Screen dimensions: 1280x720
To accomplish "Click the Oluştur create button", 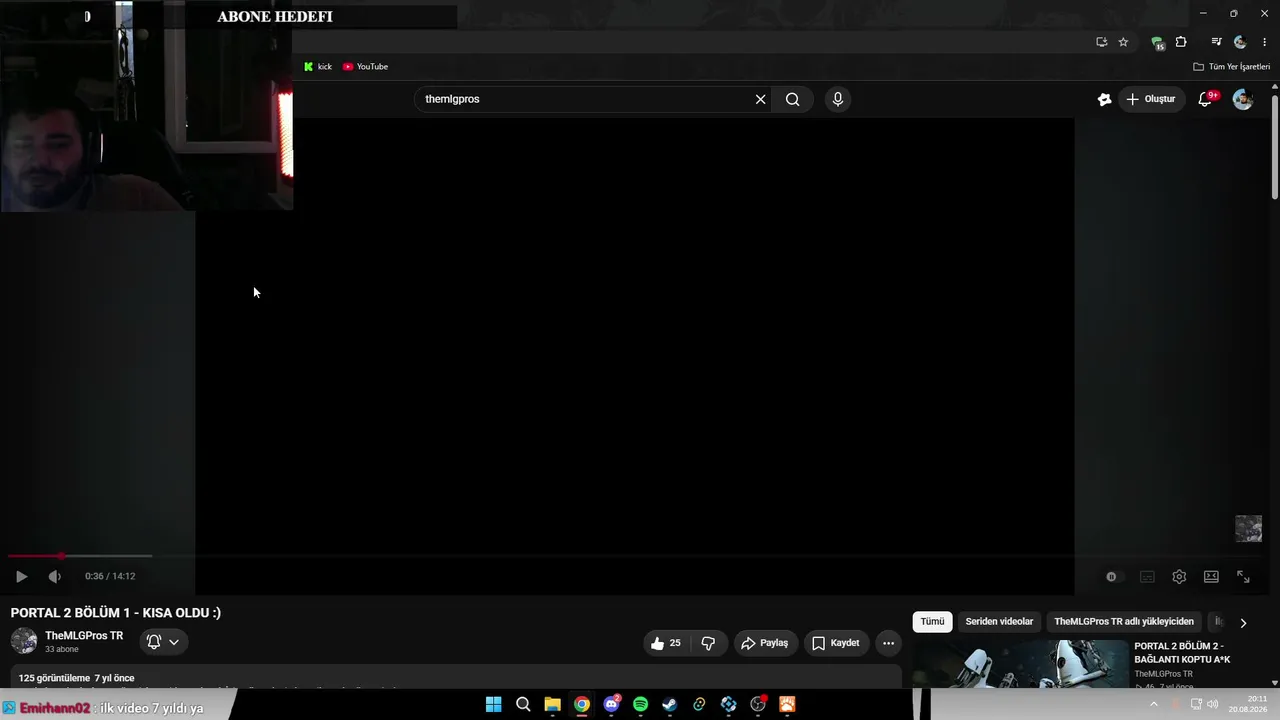I will point(1151,99).
